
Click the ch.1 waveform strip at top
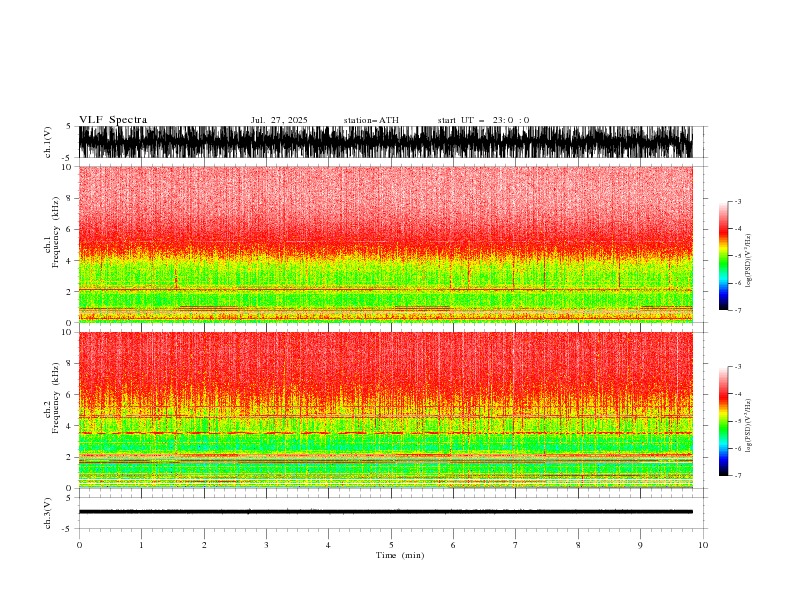385,142
